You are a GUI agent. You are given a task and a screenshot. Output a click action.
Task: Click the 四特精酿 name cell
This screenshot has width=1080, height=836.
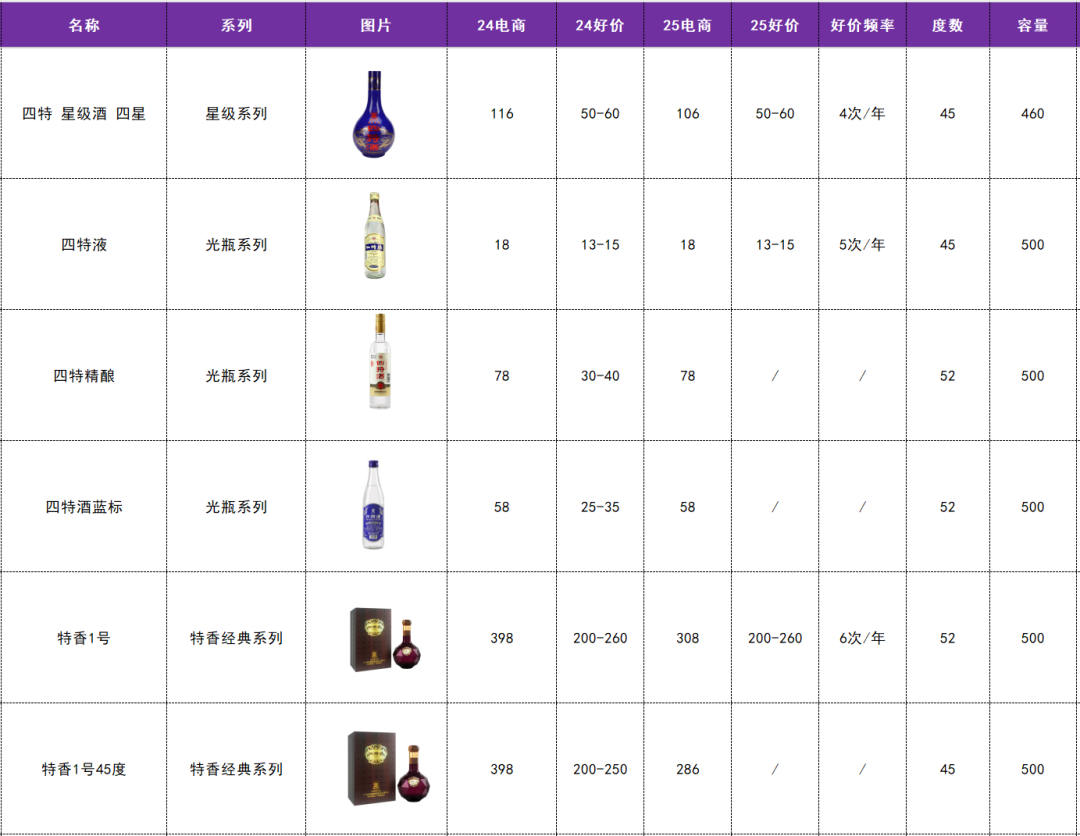pyautogui.click(x=84, y=376)
